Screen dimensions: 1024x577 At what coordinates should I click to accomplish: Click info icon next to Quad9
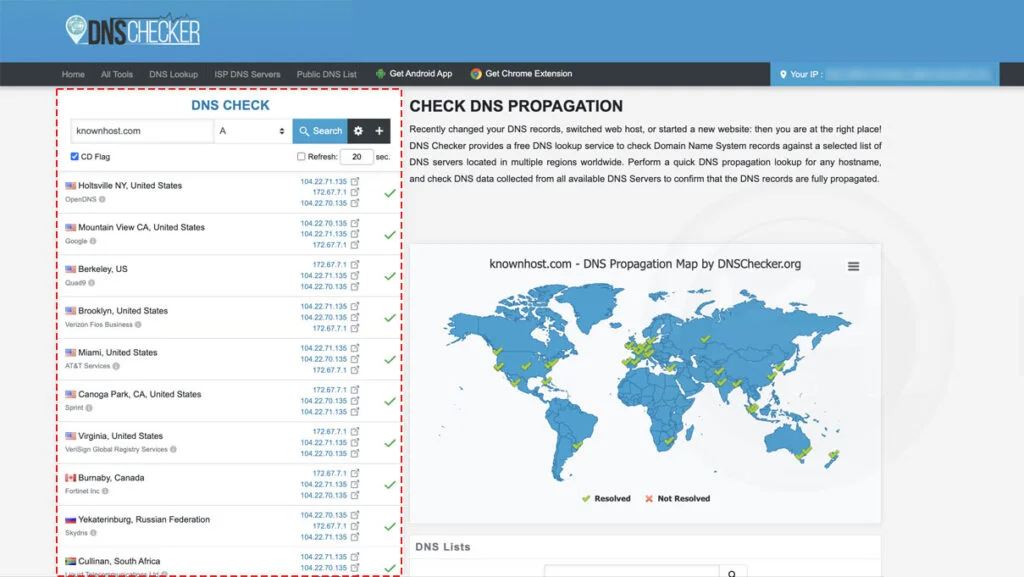pyautogui.click(x=91, y=283)
